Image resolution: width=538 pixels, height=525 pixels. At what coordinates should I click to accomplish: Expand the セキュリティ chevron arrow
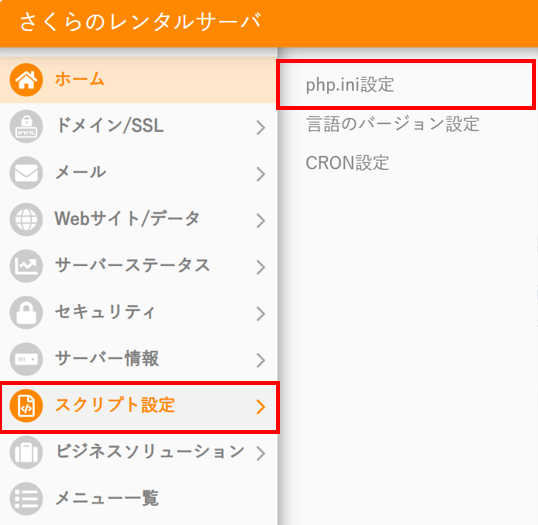click(261, 314)
